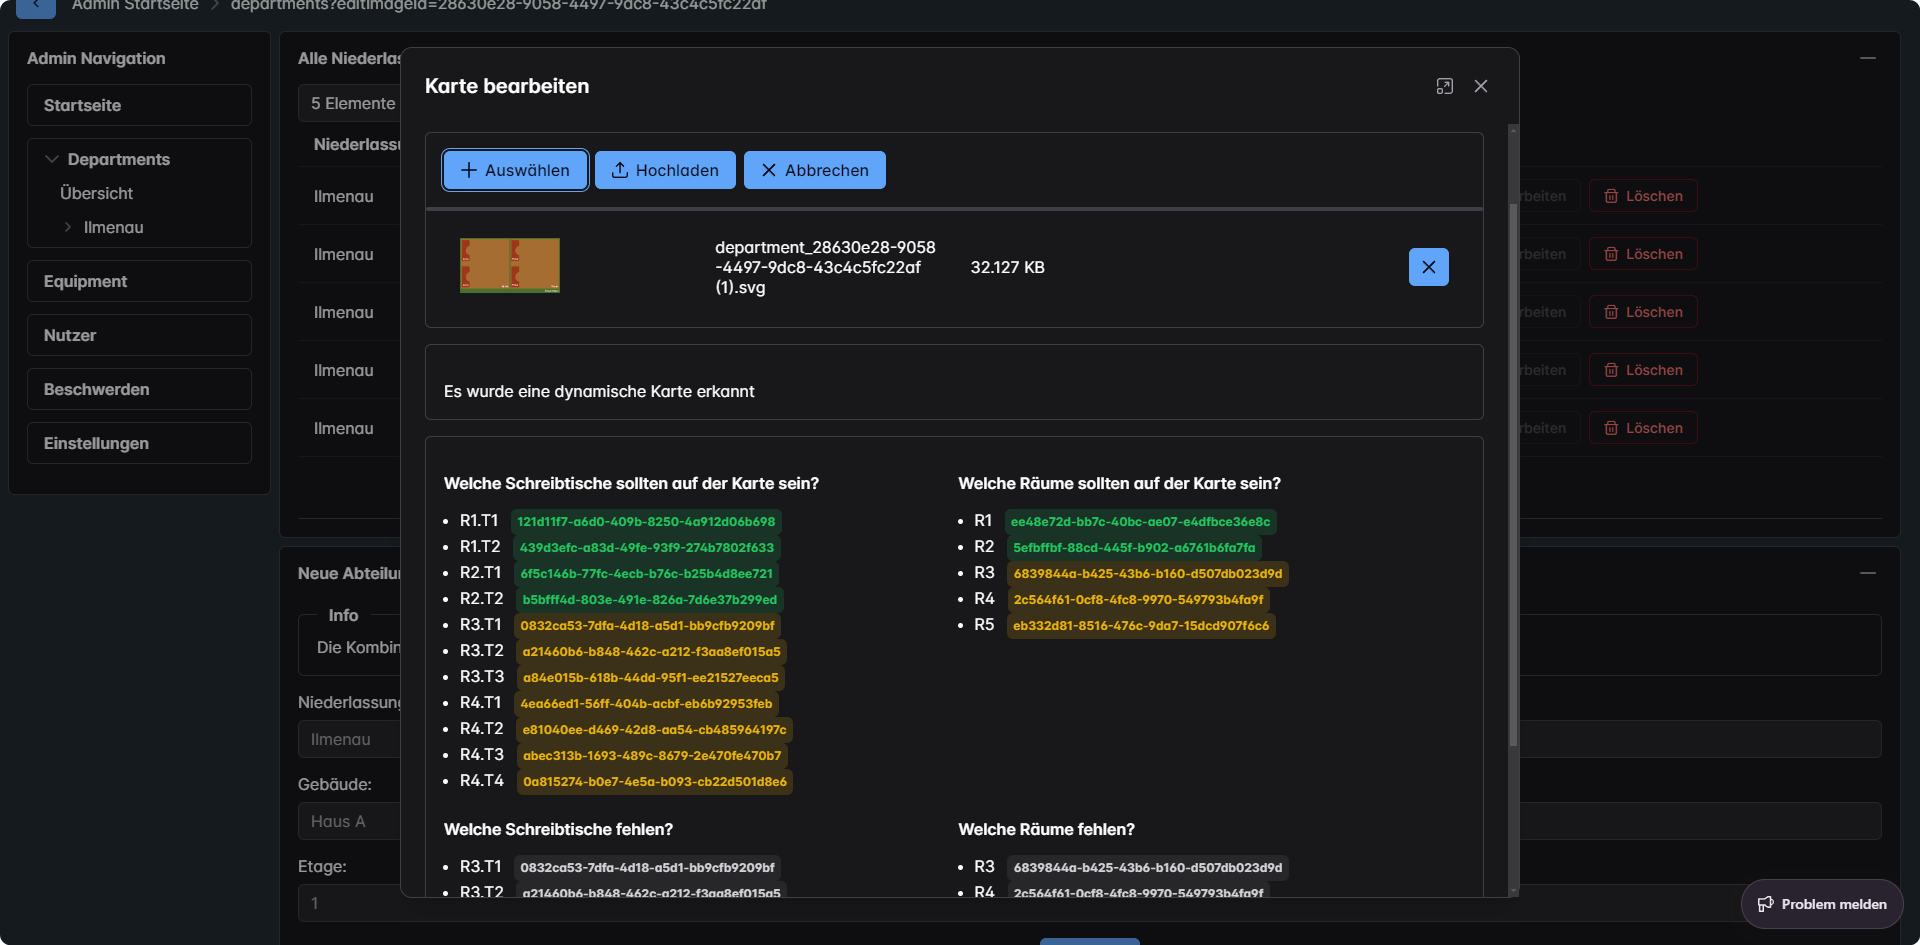This screenshot has width=1920, height=945.
Task: Maximize the Karte bearbeiten dialog
Action: [x=1444, y=87]
